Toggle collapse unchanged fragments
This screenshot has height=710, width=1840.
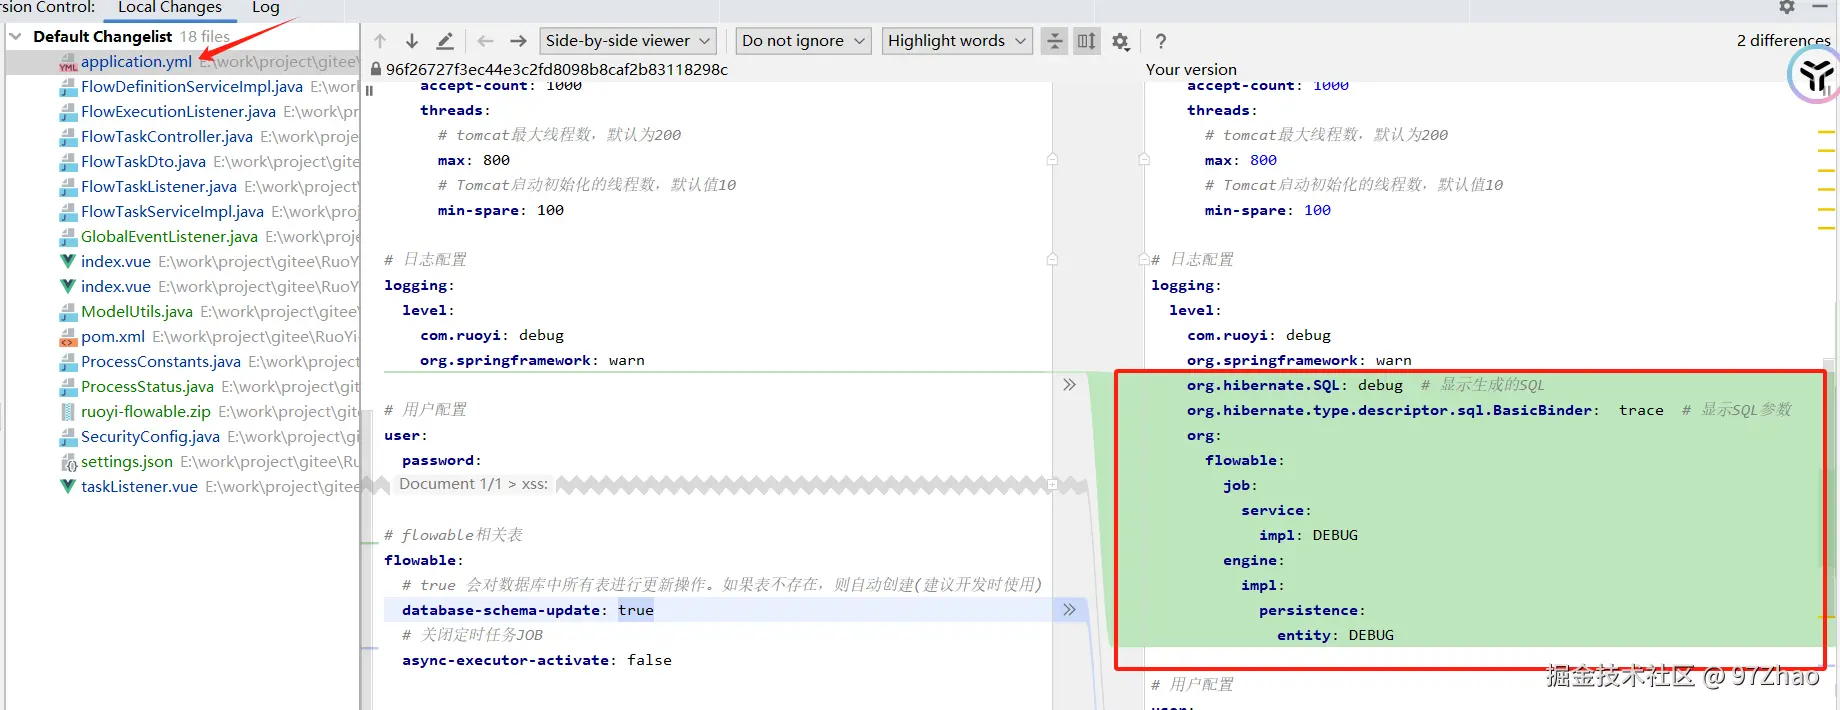[x=1055, y=41]
